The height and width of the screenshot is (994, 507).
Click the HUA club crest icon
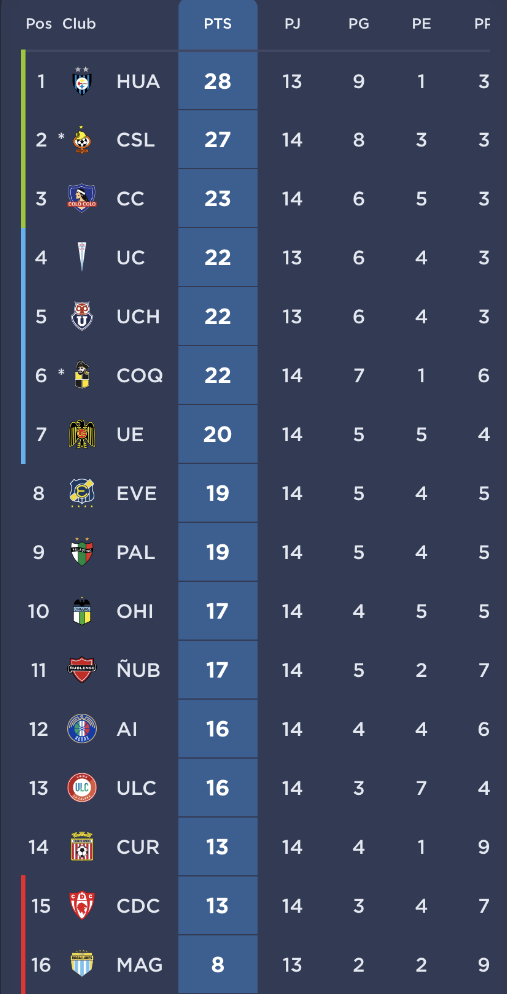pyautogui.click(x=82, y=81)
